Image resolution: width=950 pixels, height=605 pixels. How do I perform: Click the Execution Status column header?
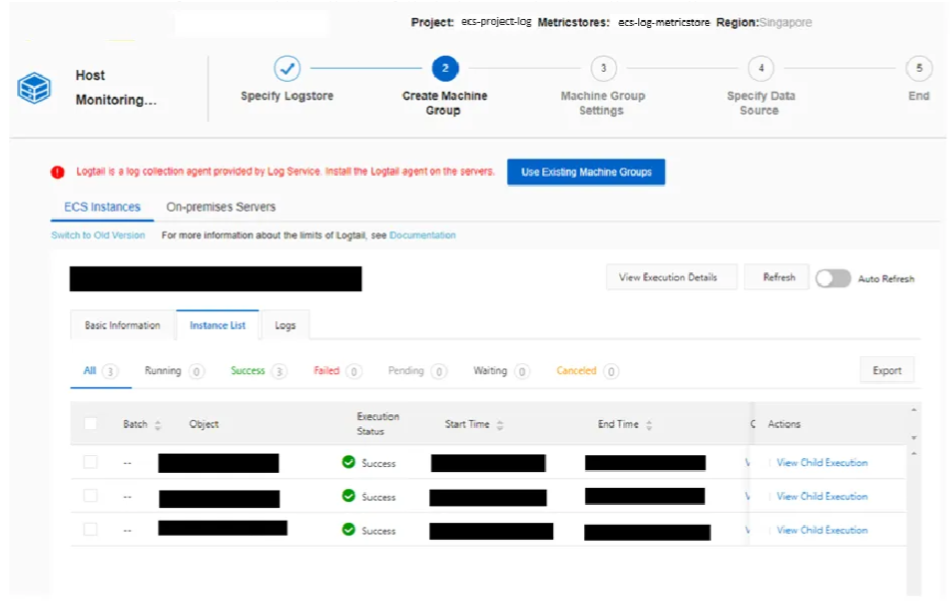377,424
